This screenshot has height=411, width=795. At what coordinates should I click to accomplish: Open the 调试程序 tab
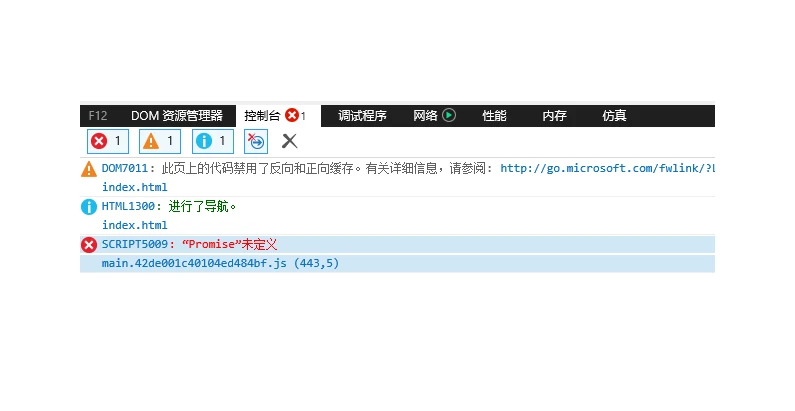[363, 116]
